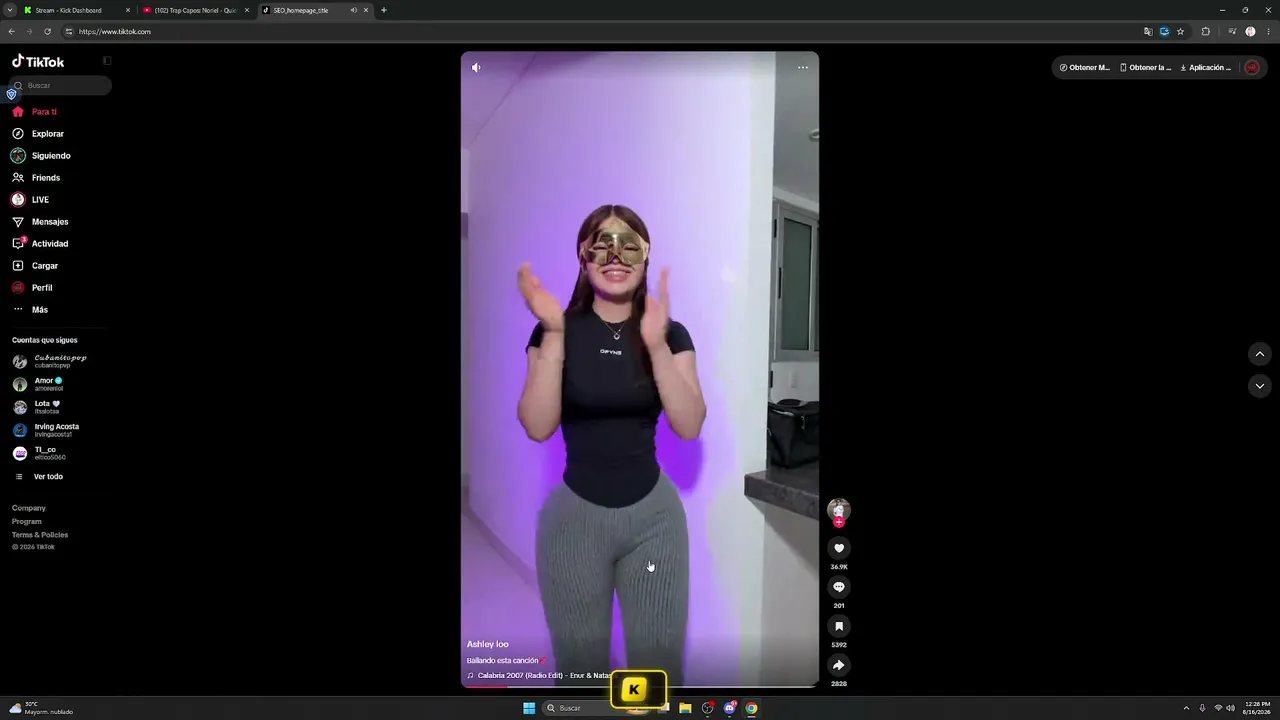Click the TikTok logo

coord(38,62)
